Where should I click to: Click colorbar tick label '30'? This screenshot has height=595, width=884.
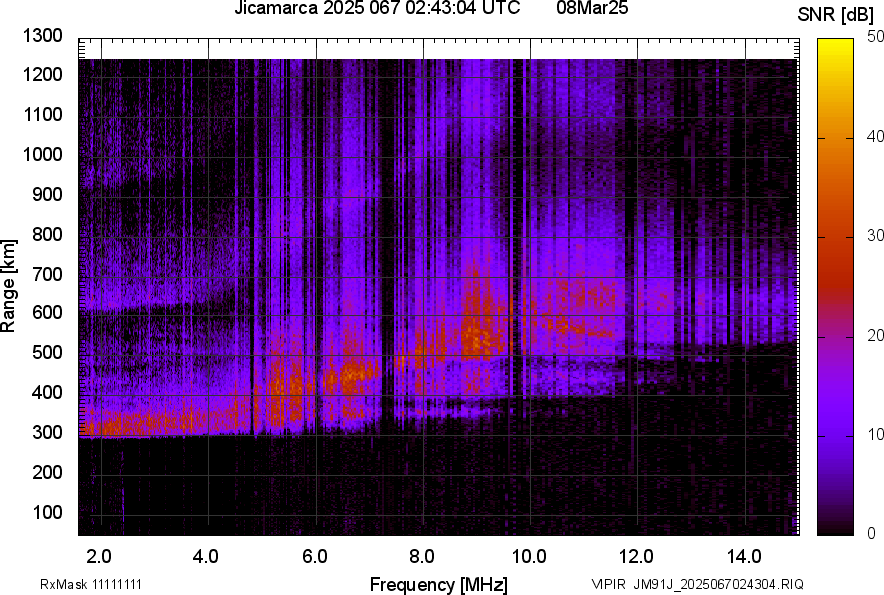(875, 235)
